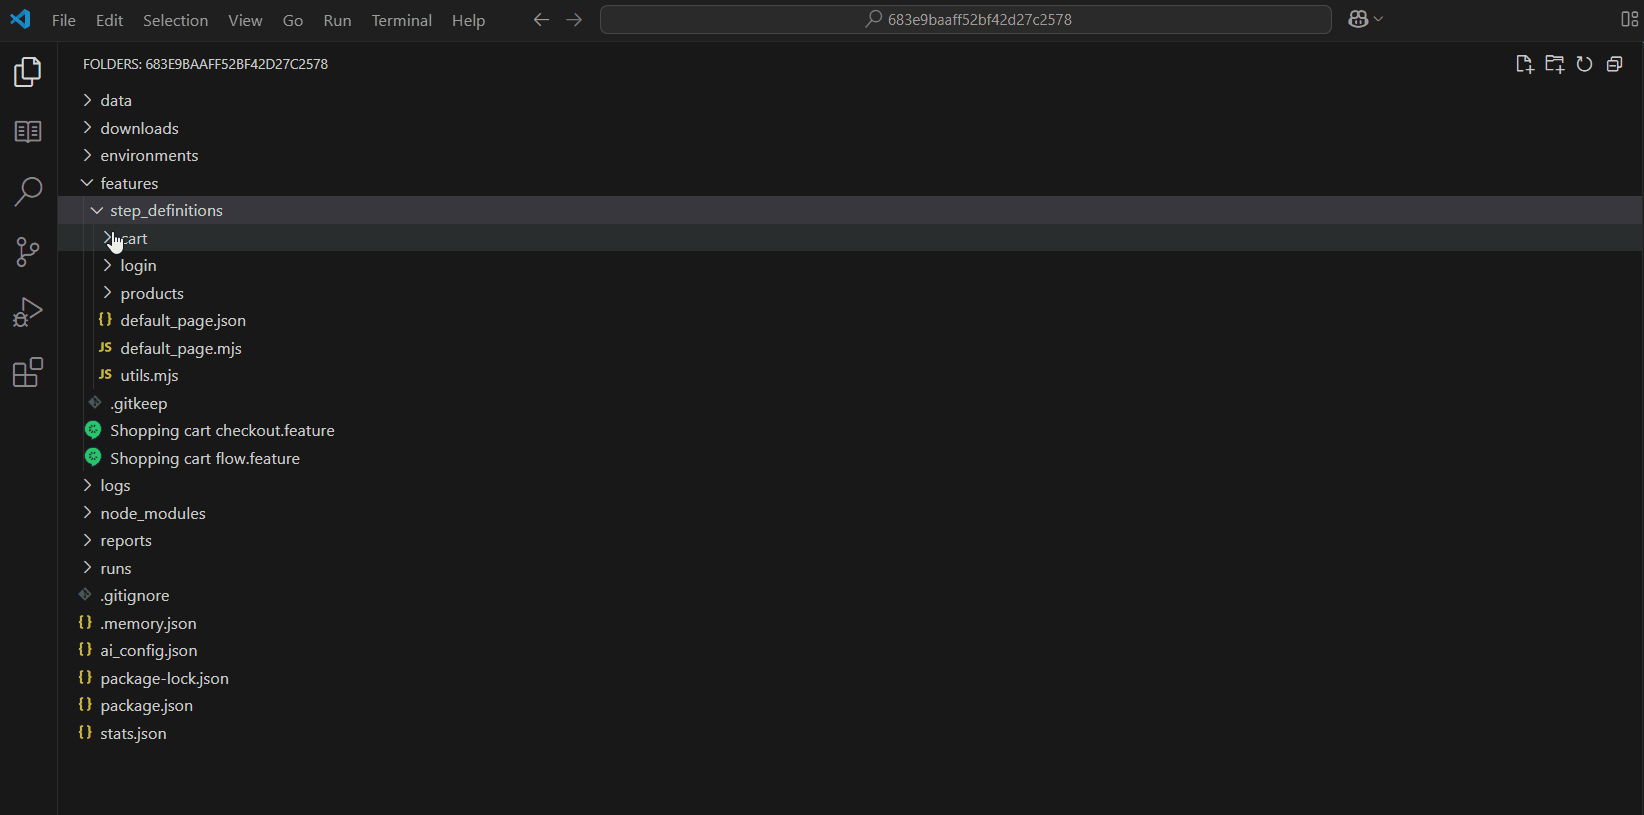The image size is (1644, 815).
Task: Open the Search view in activity bar
Action: point(28,192)
